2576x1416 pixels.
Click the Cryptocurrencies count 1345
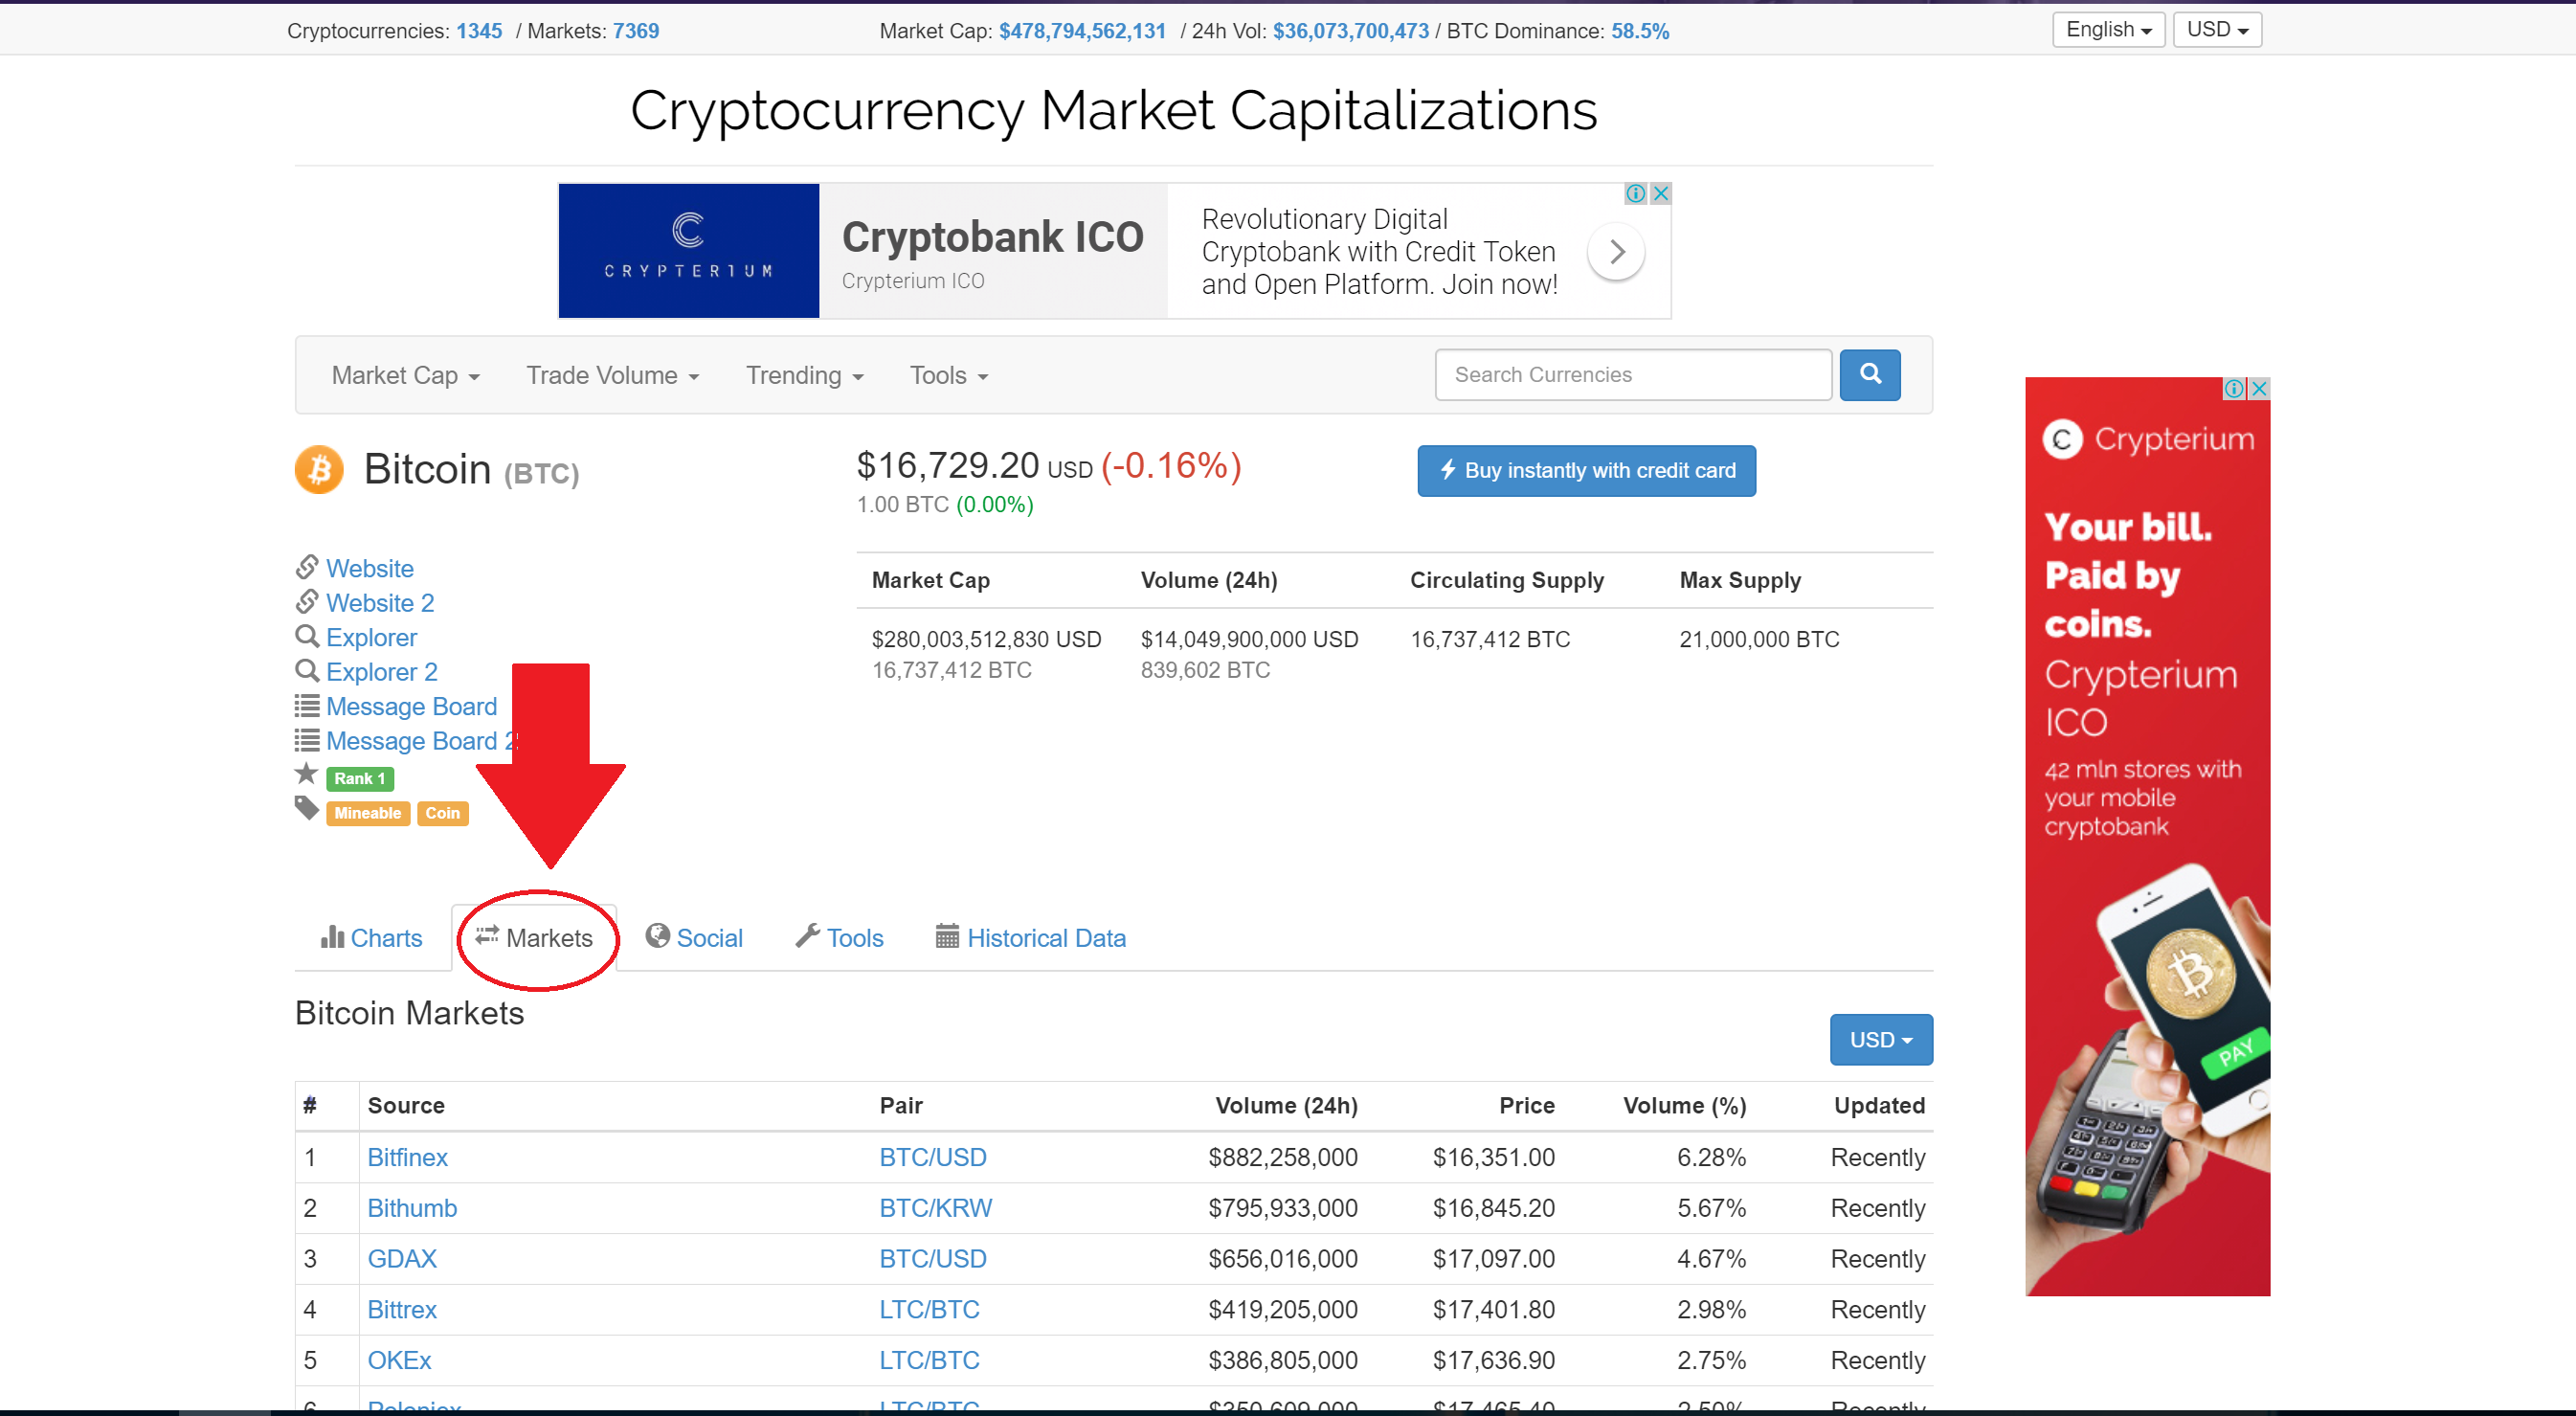[x=479, y=31]
